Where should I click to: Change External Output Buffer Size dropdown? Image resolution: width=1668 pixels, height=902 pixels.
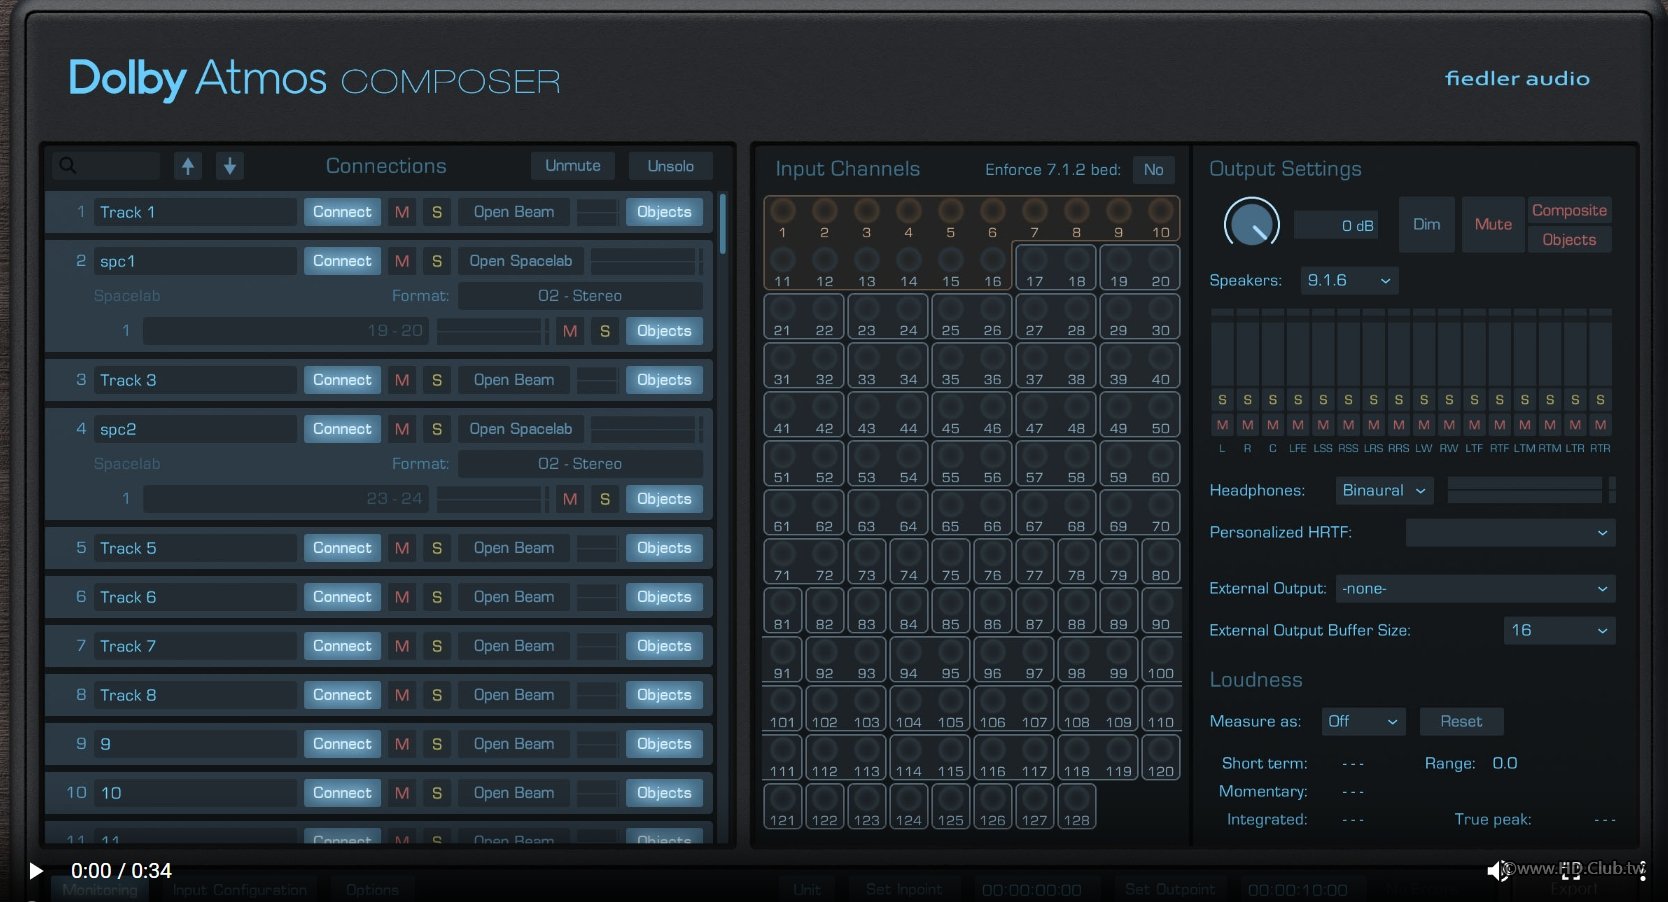[x=1559, y=630]
